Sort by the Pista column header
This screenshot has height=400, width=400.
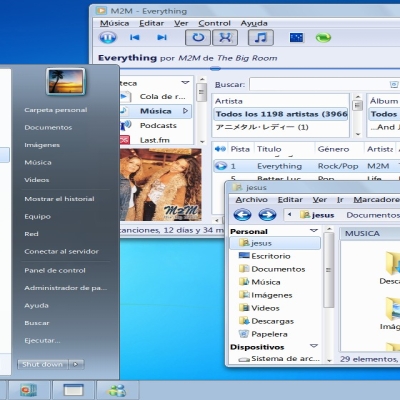(x=240, y=149)
